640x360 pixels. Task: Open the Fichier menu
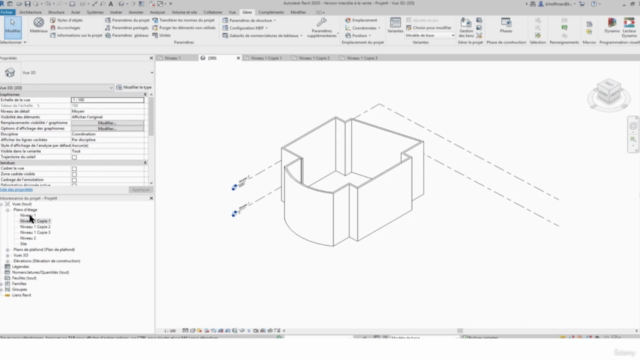(7, 12)
